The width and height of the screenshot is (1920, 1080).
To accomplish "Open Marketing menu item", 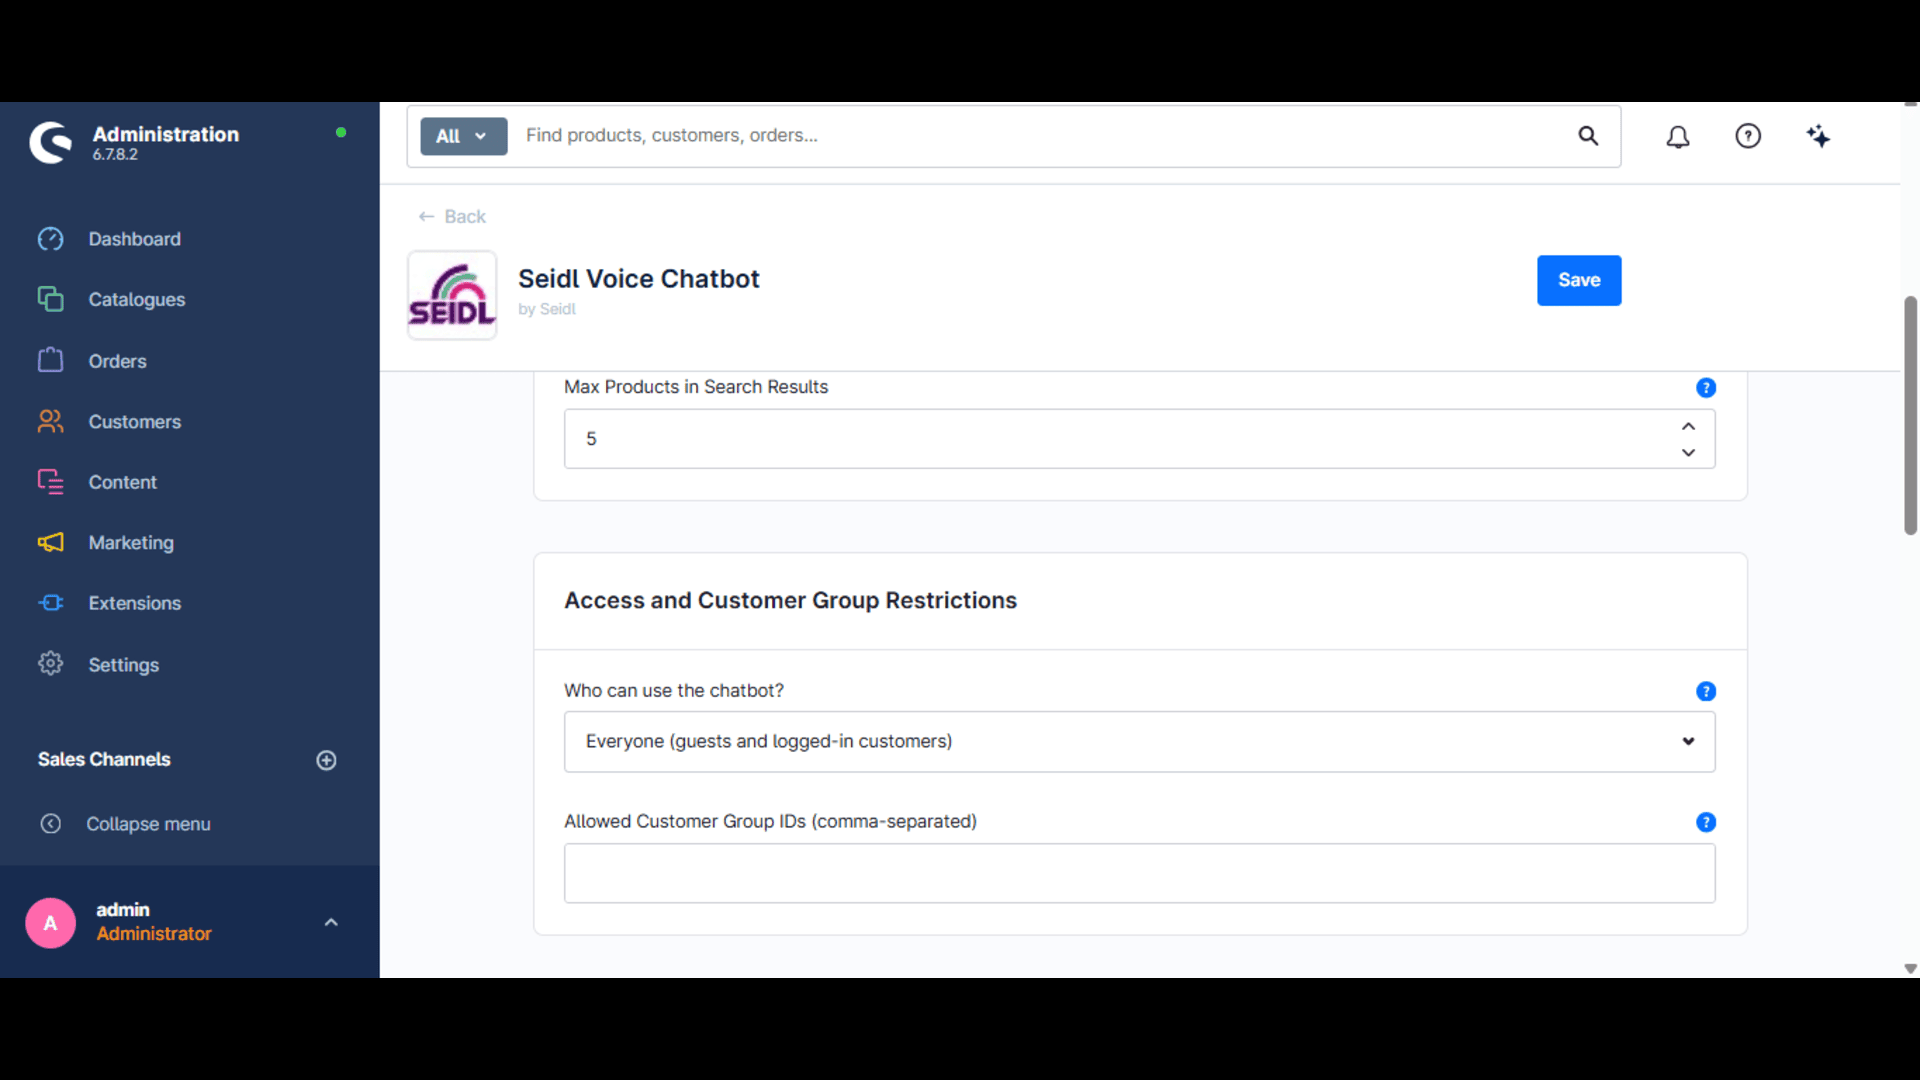I will 131,543.
